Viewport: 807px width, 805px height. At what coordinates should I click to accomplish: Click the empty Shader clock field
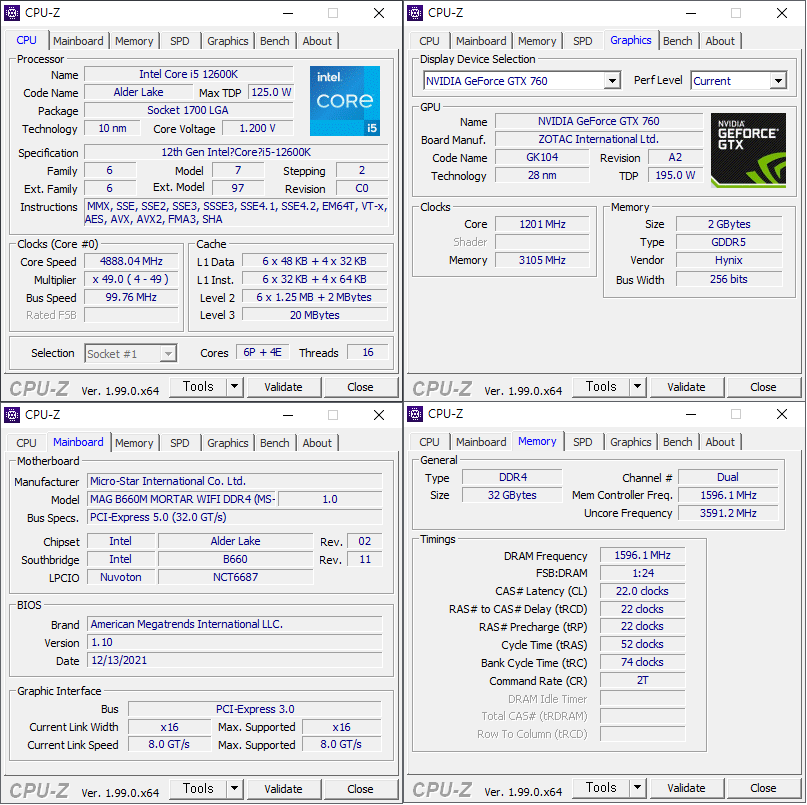tap(542, 242)
